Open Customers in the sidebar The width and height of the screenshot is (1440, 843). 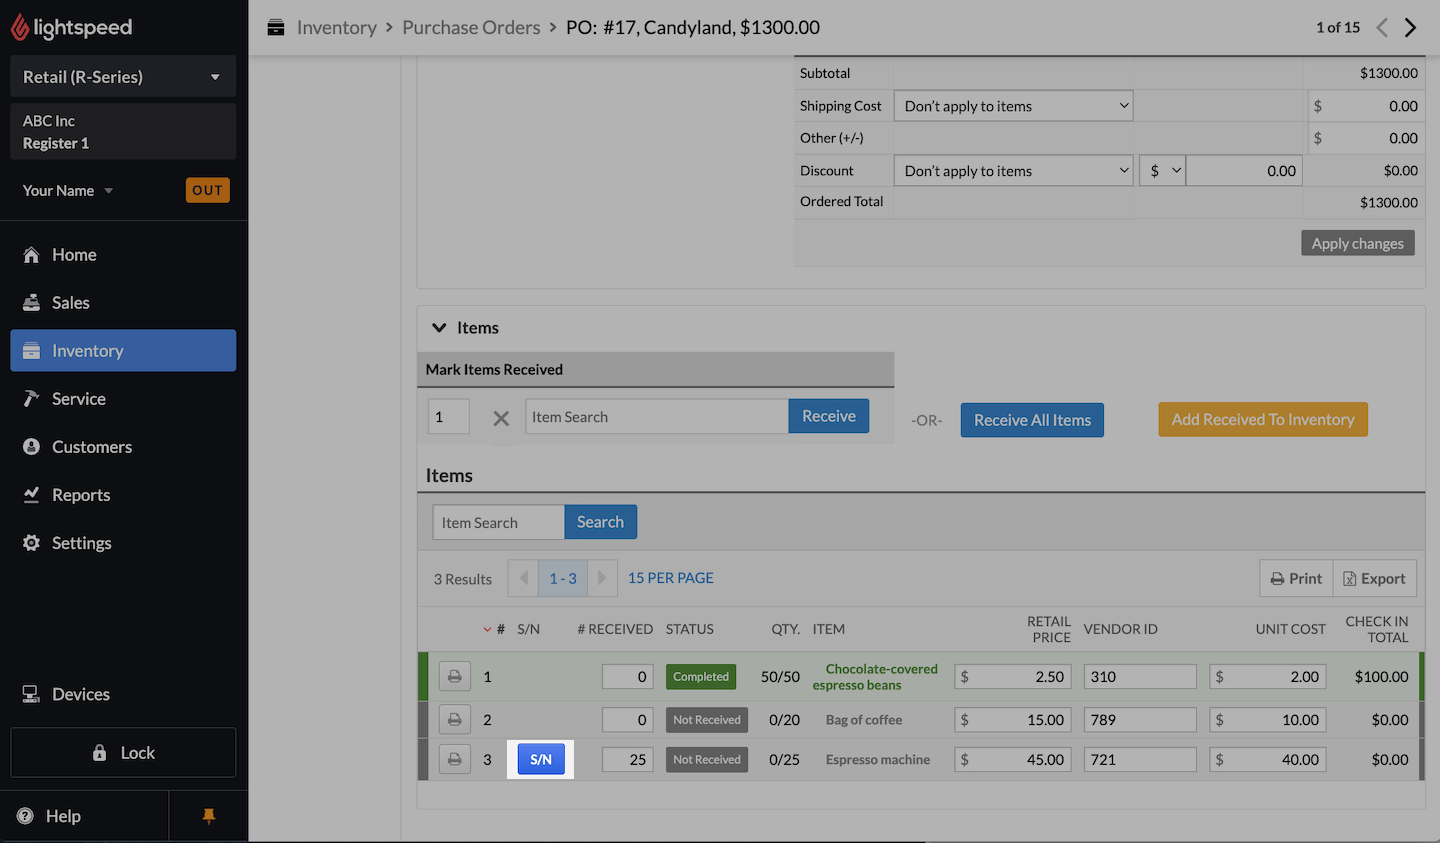[91, 447]
